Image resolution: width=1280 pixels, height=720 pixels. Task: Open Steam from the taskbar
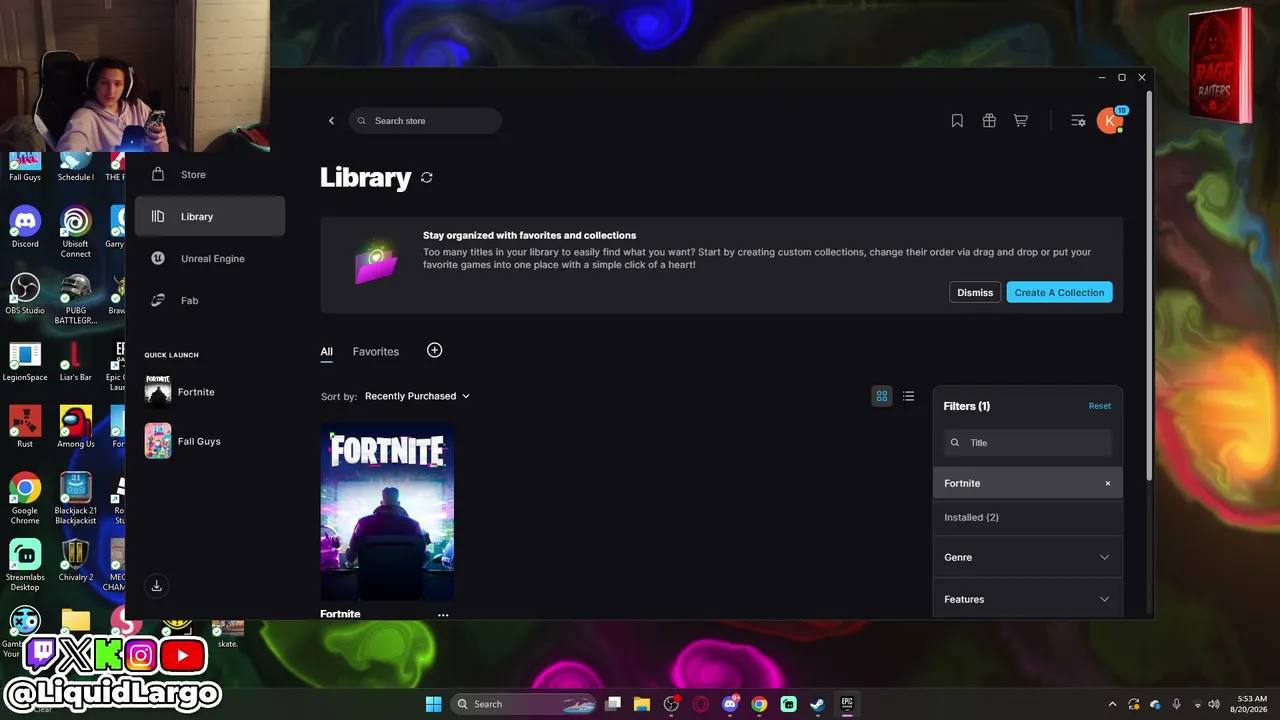coord(817,704)
